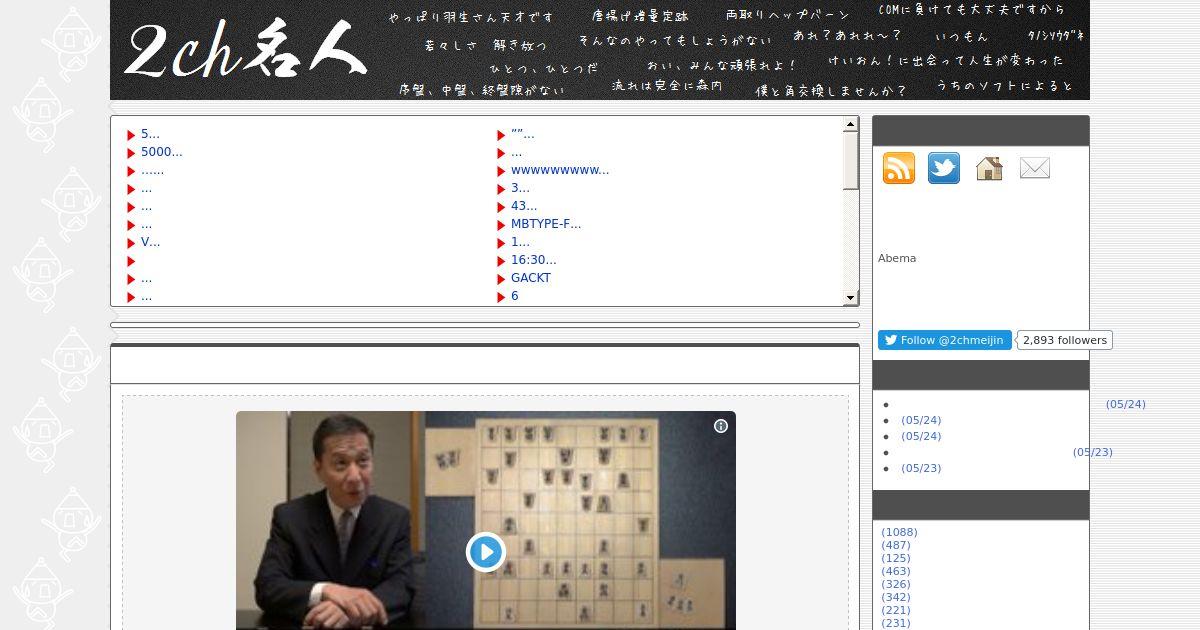Open the '5000...' headline link
Screen dimensions: 1200x630
(x=162, y=152)
